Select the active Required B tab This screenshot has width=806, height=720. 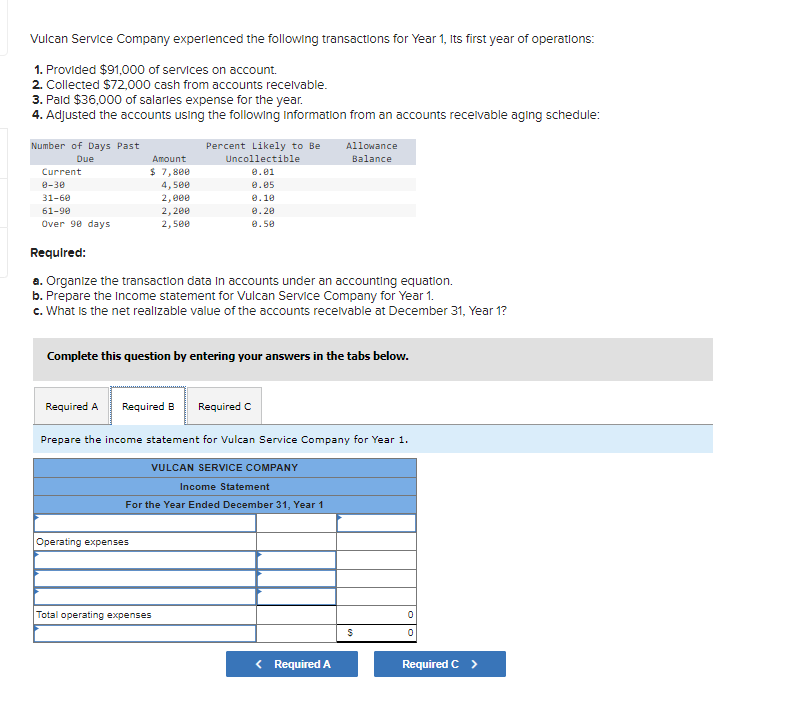[148, 405]
